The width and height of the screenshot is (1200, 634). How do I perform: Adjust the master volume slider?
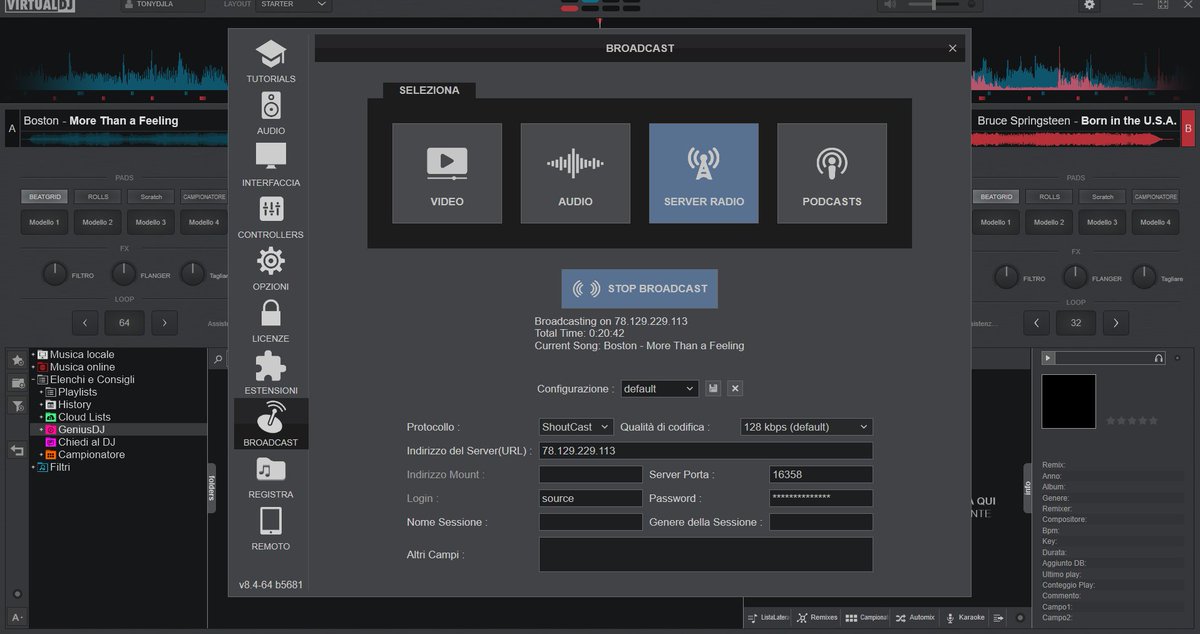(935, 5)
